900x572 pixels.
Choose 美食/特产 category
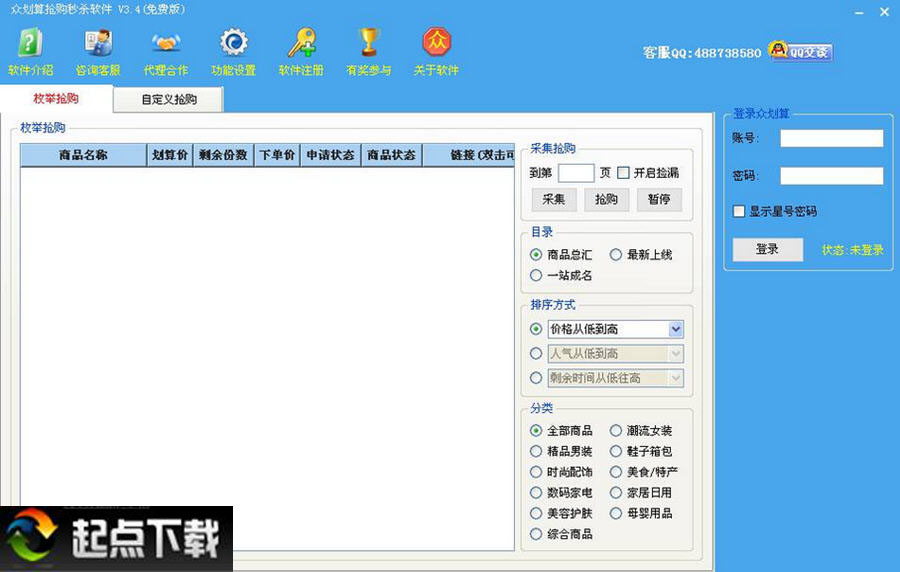[x=615, y=472]
